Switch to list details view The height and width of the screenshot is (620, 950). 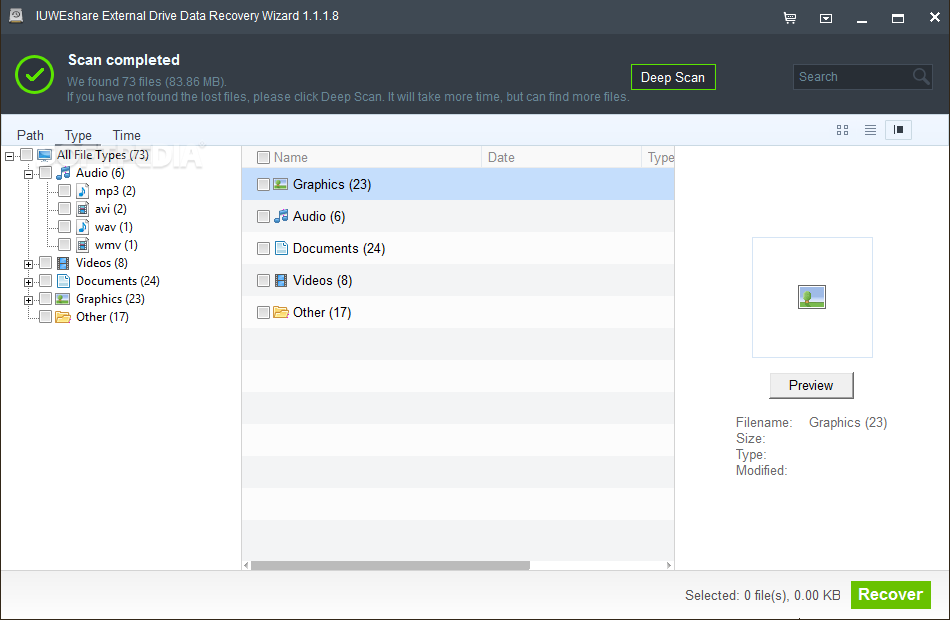(x=870, y=130)
